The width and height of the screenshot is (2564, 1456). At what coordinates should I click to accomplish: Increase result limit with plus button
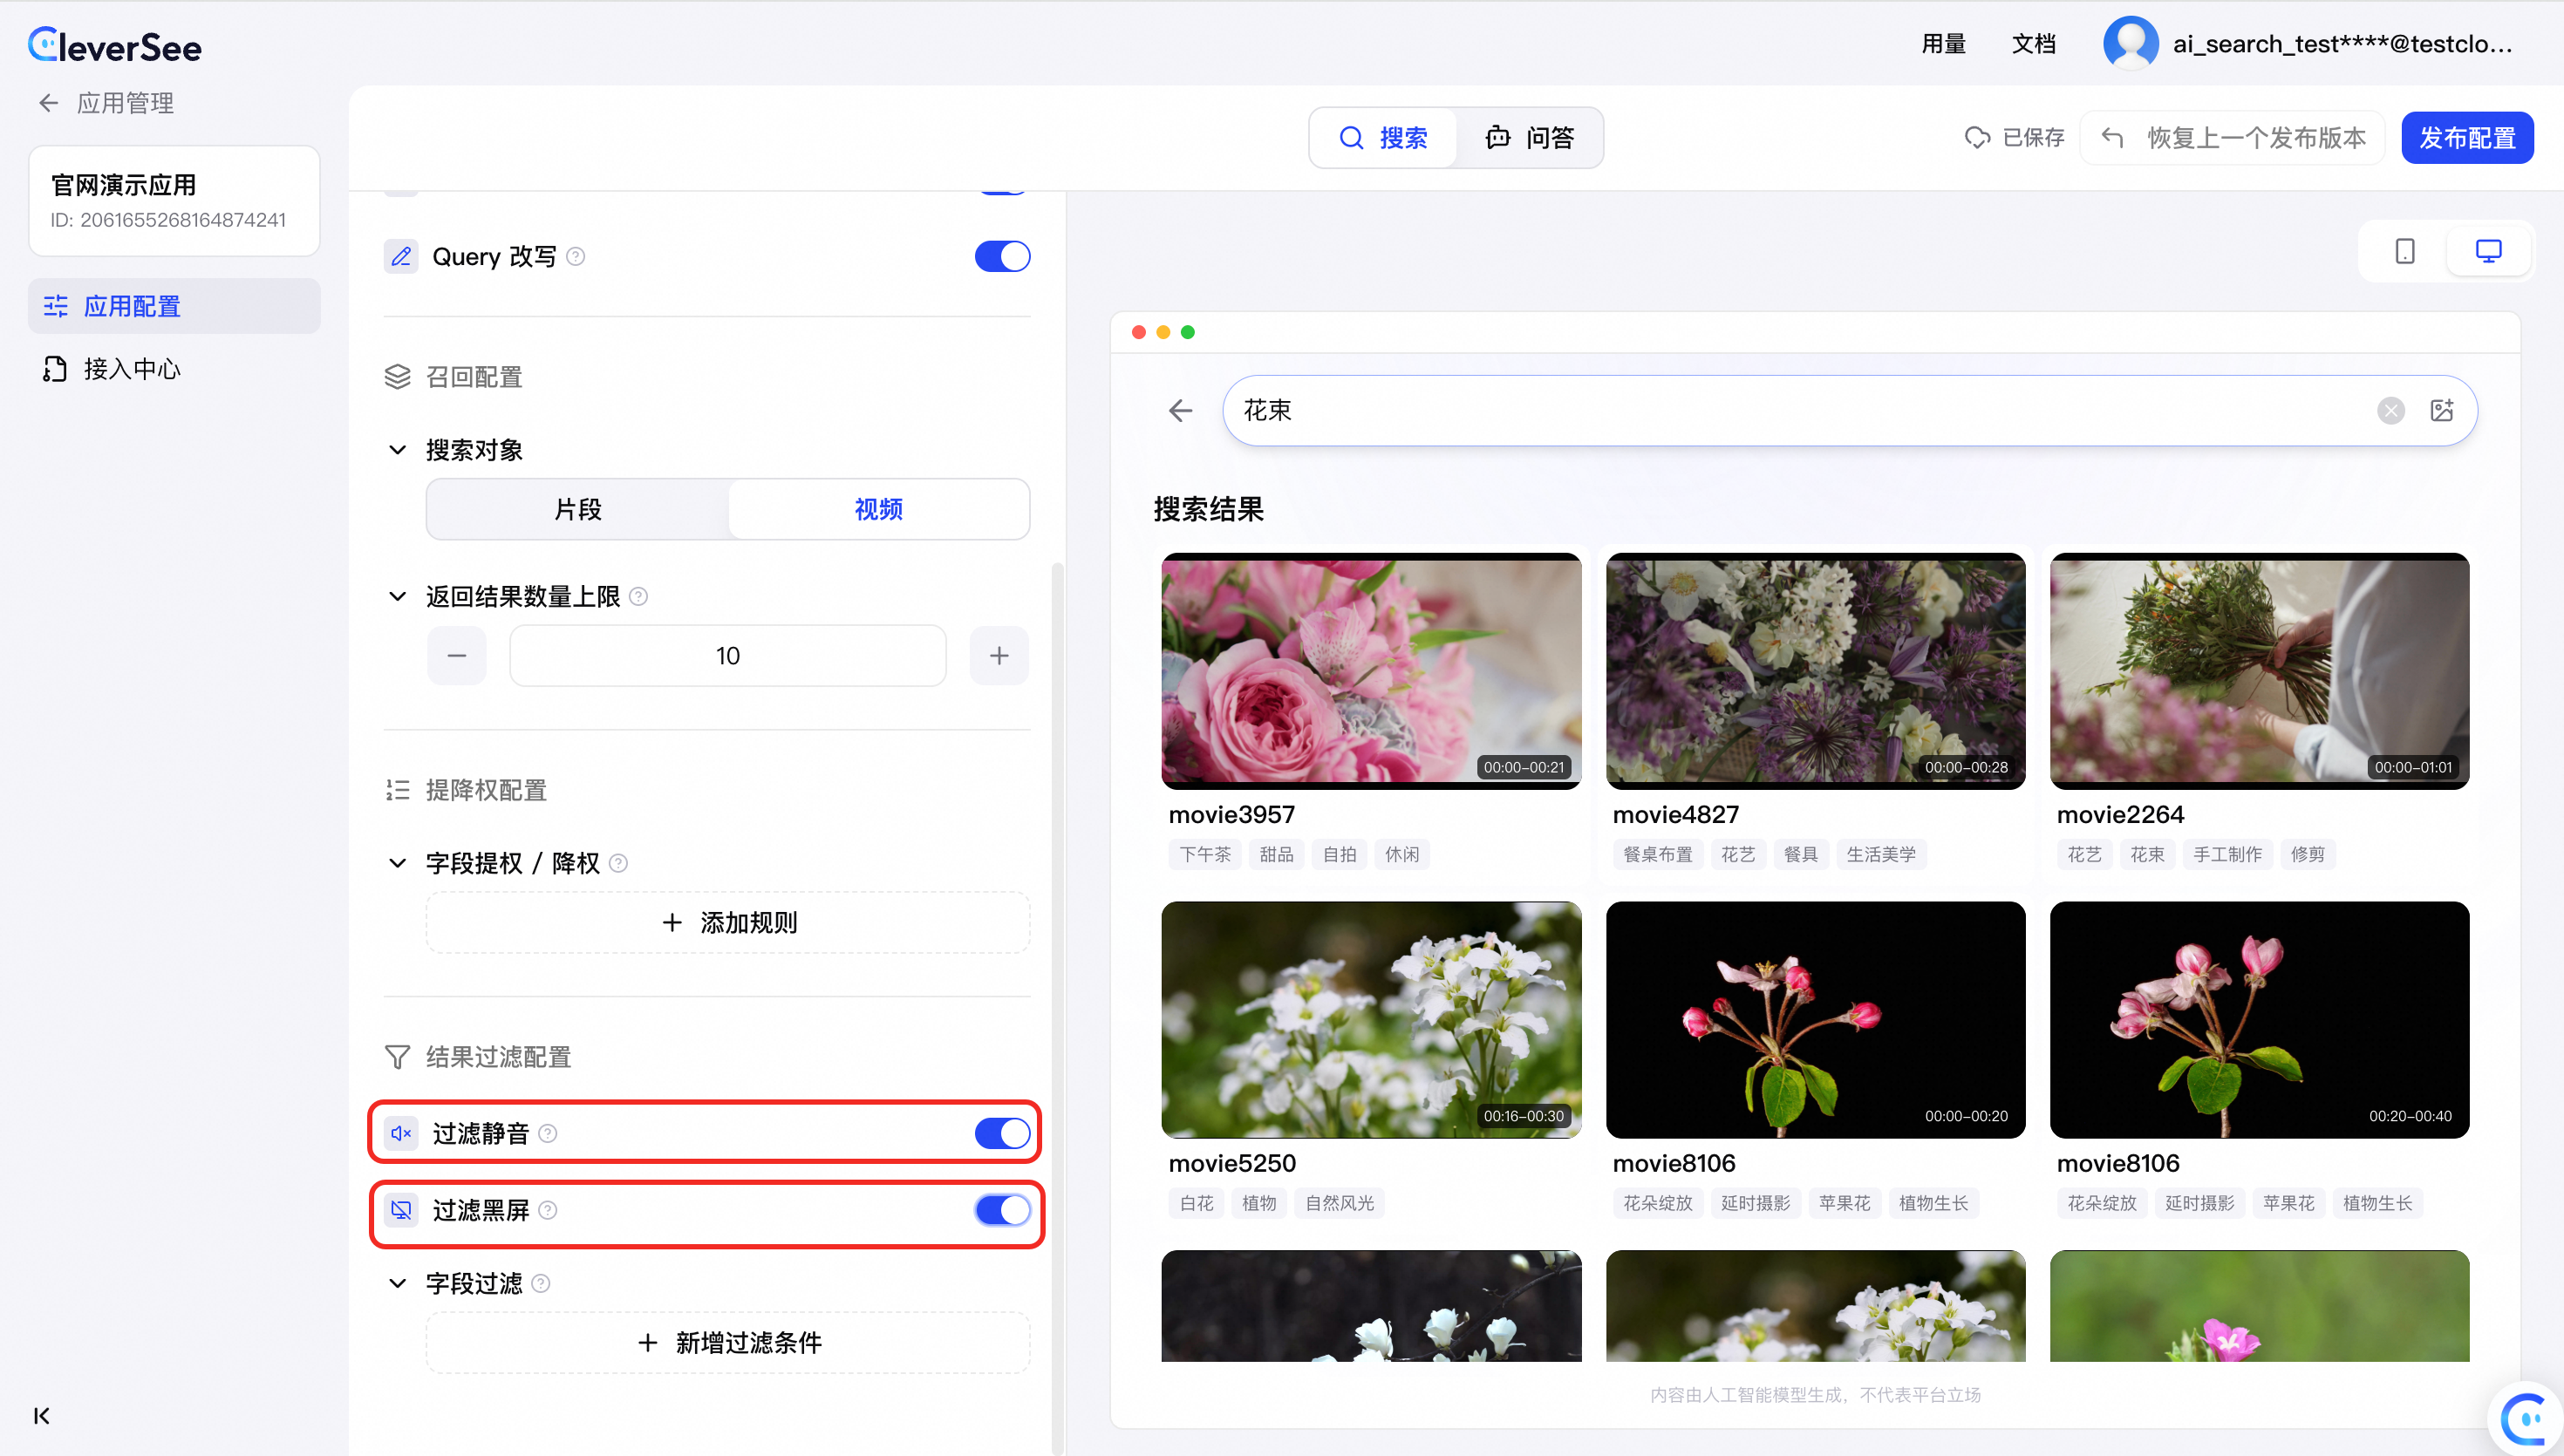999,656
